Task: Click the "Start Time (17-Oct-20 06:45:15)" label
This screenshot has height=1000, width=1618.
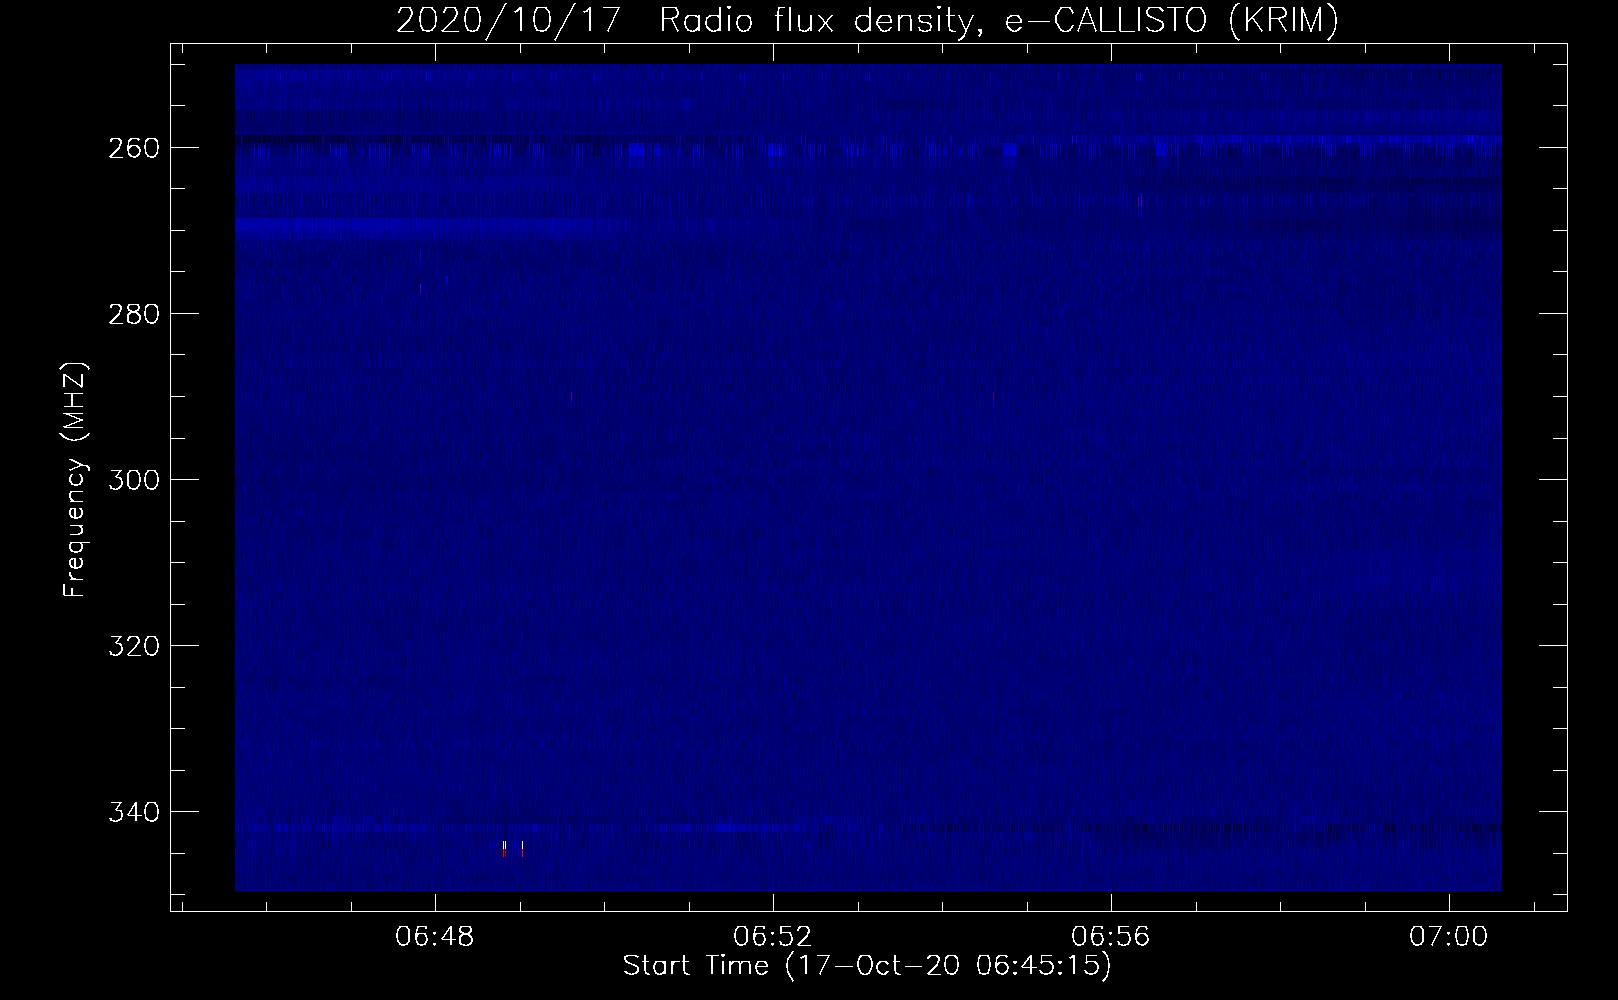Action: coord(867,966)
